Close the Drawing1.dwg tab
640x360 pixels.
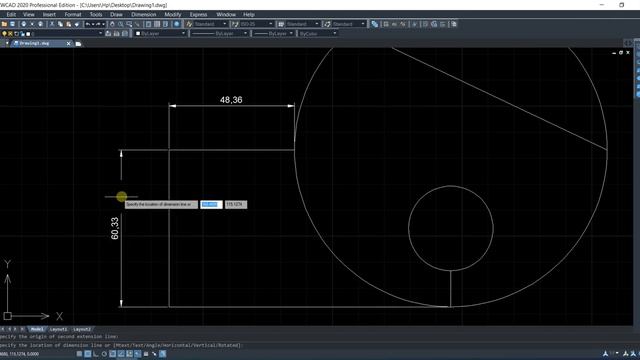pos(69,43)
